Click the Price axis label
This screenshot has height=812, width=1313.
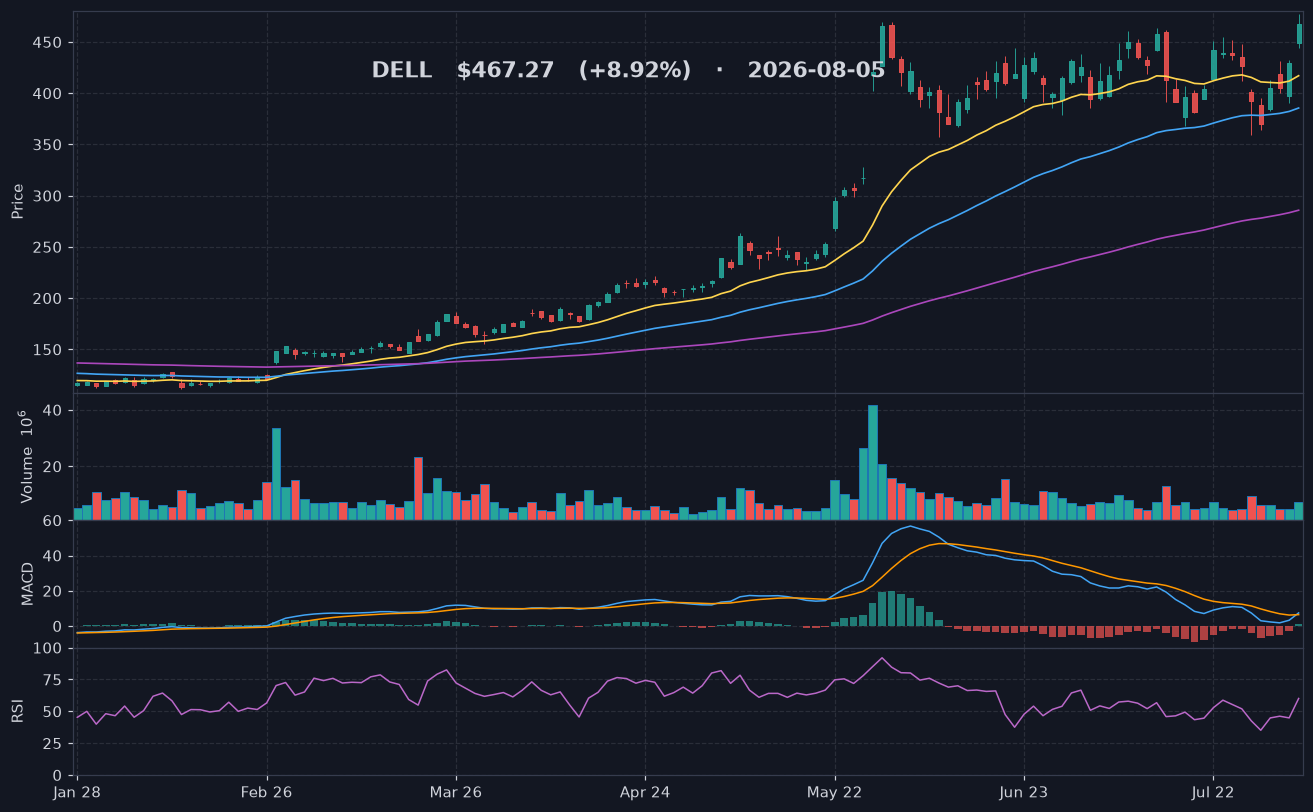(17, 201)
